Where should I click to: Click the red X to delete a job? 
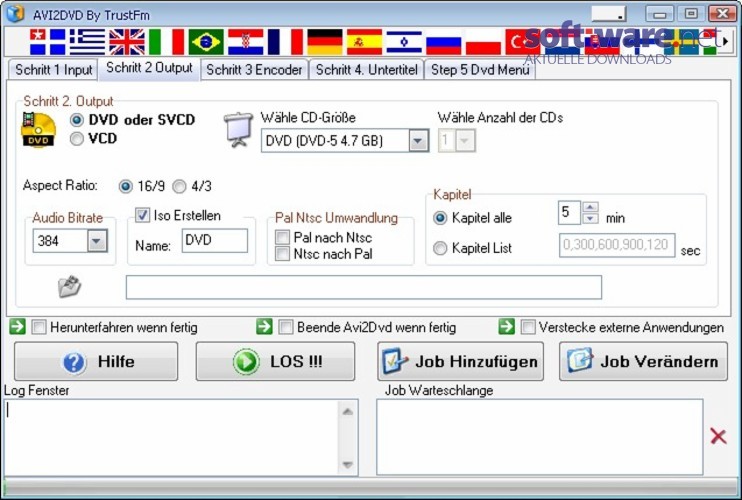[718, 436]
